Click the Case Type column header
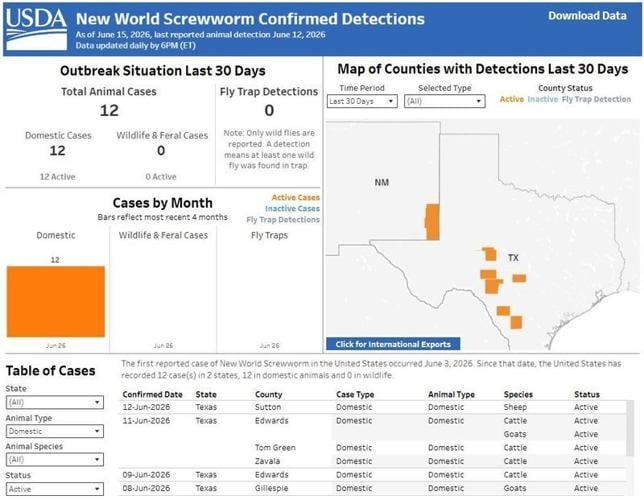The image size is (644, 500). click(x=355, y=394)
